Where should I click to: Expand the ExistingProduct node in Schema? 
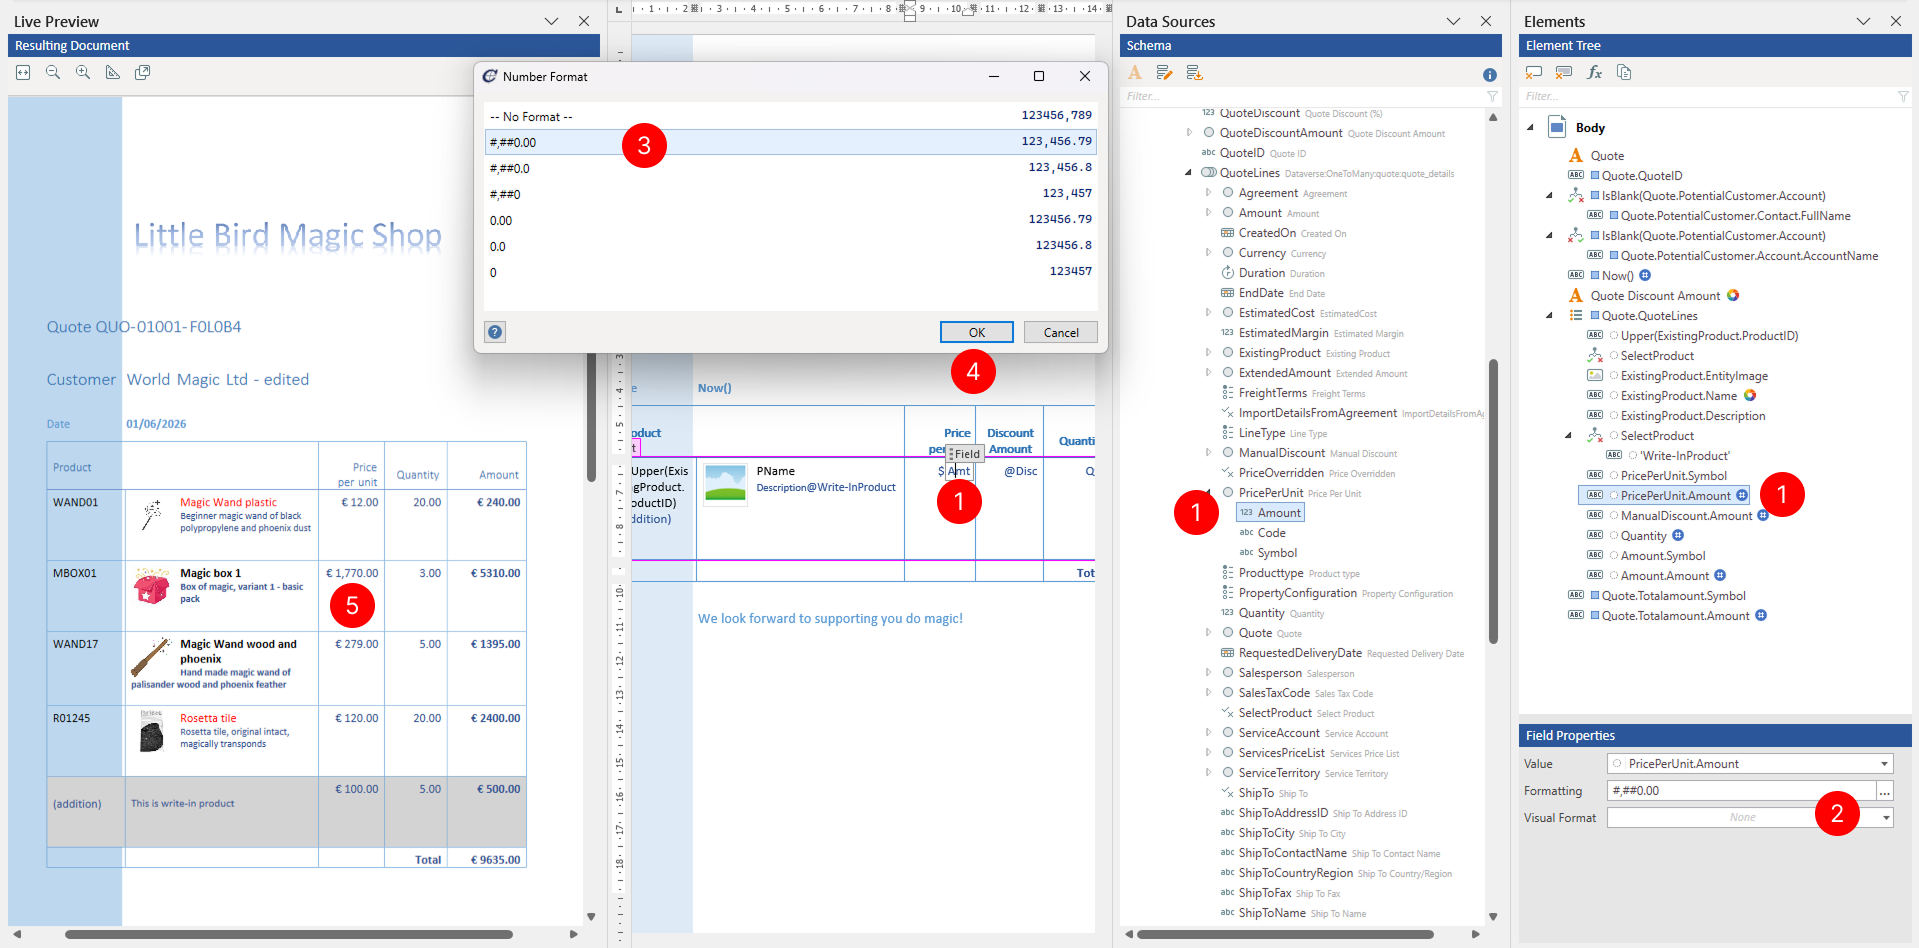[1208, 353]
